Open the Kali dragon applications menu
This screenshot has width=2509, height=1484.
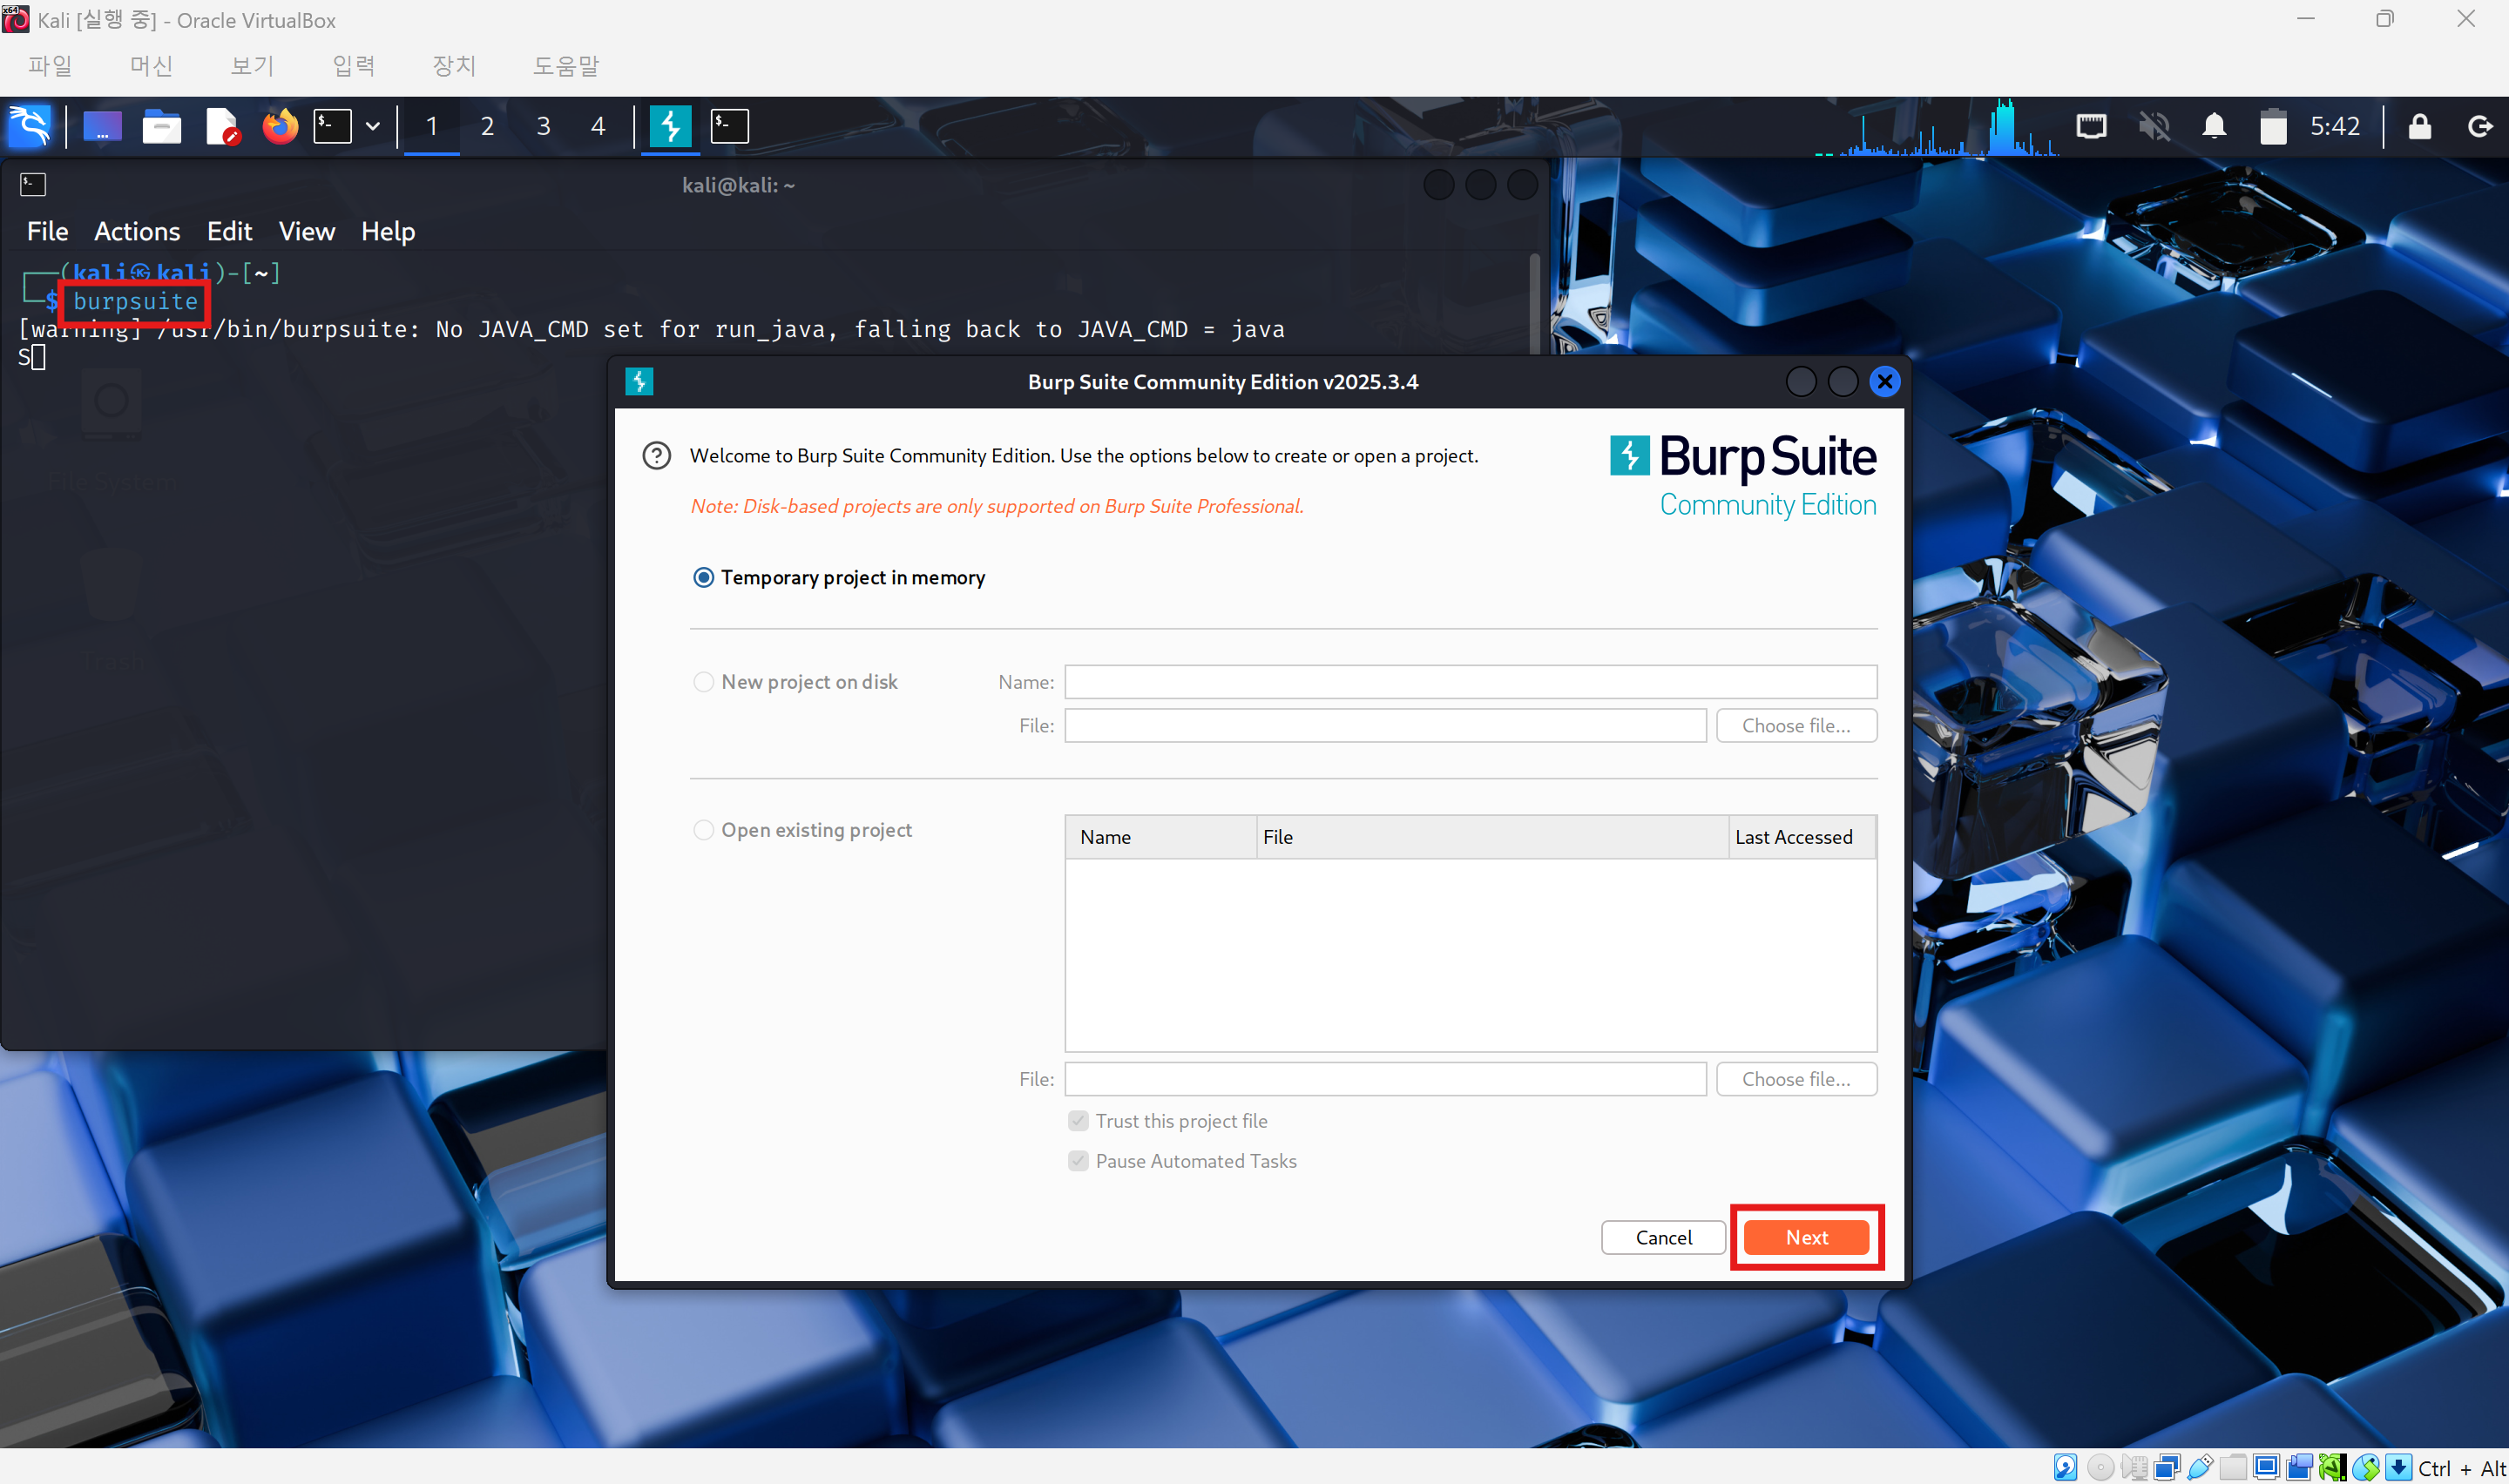[x=29, y=126]
